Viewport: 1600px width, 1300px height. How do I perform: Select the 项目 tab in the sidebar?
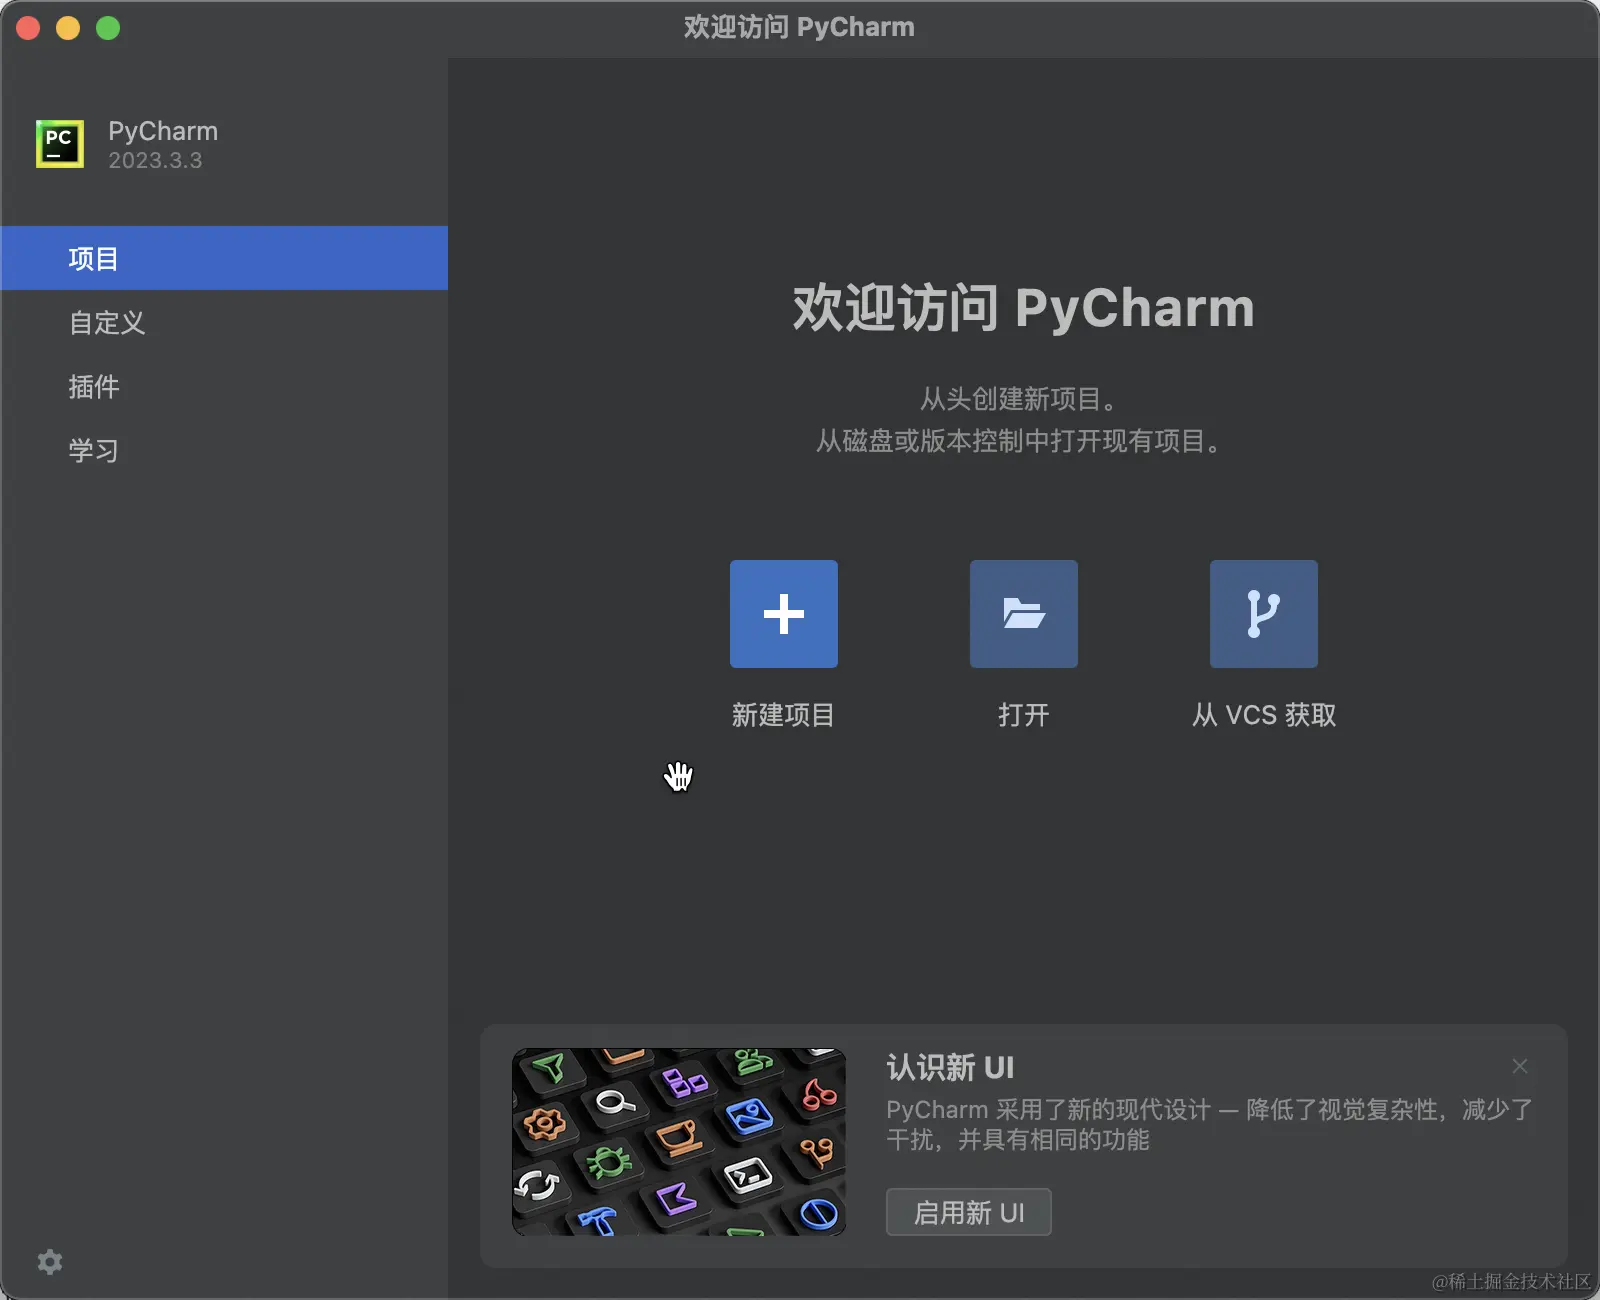pyautogui.click(x=224, y=258)
